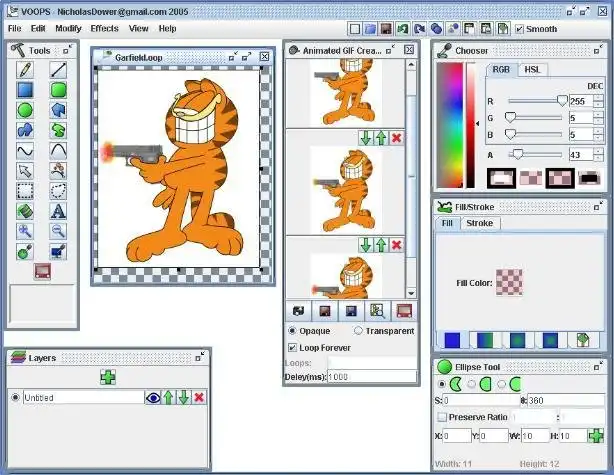This screenshot has height=475, width=614.
Task: Switch to the HSL tab
Action: [532, 70]
